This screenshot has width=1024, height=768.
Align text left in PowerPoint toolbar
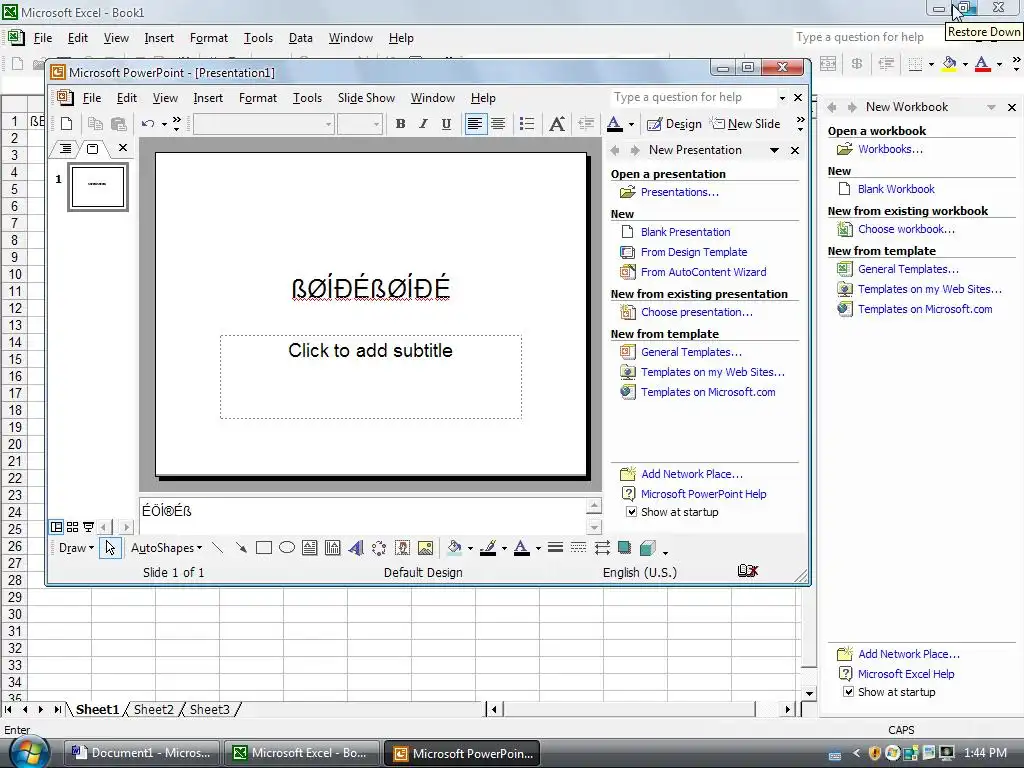pos(475,124)
